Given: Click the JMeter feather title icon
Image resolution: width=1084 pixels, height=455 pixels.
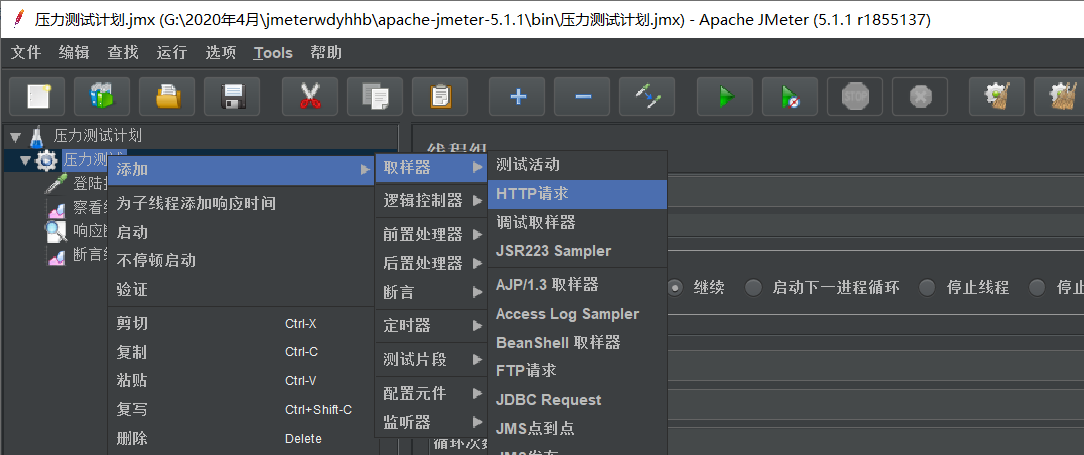Looking at the screenshot, I should pos(19,19).
